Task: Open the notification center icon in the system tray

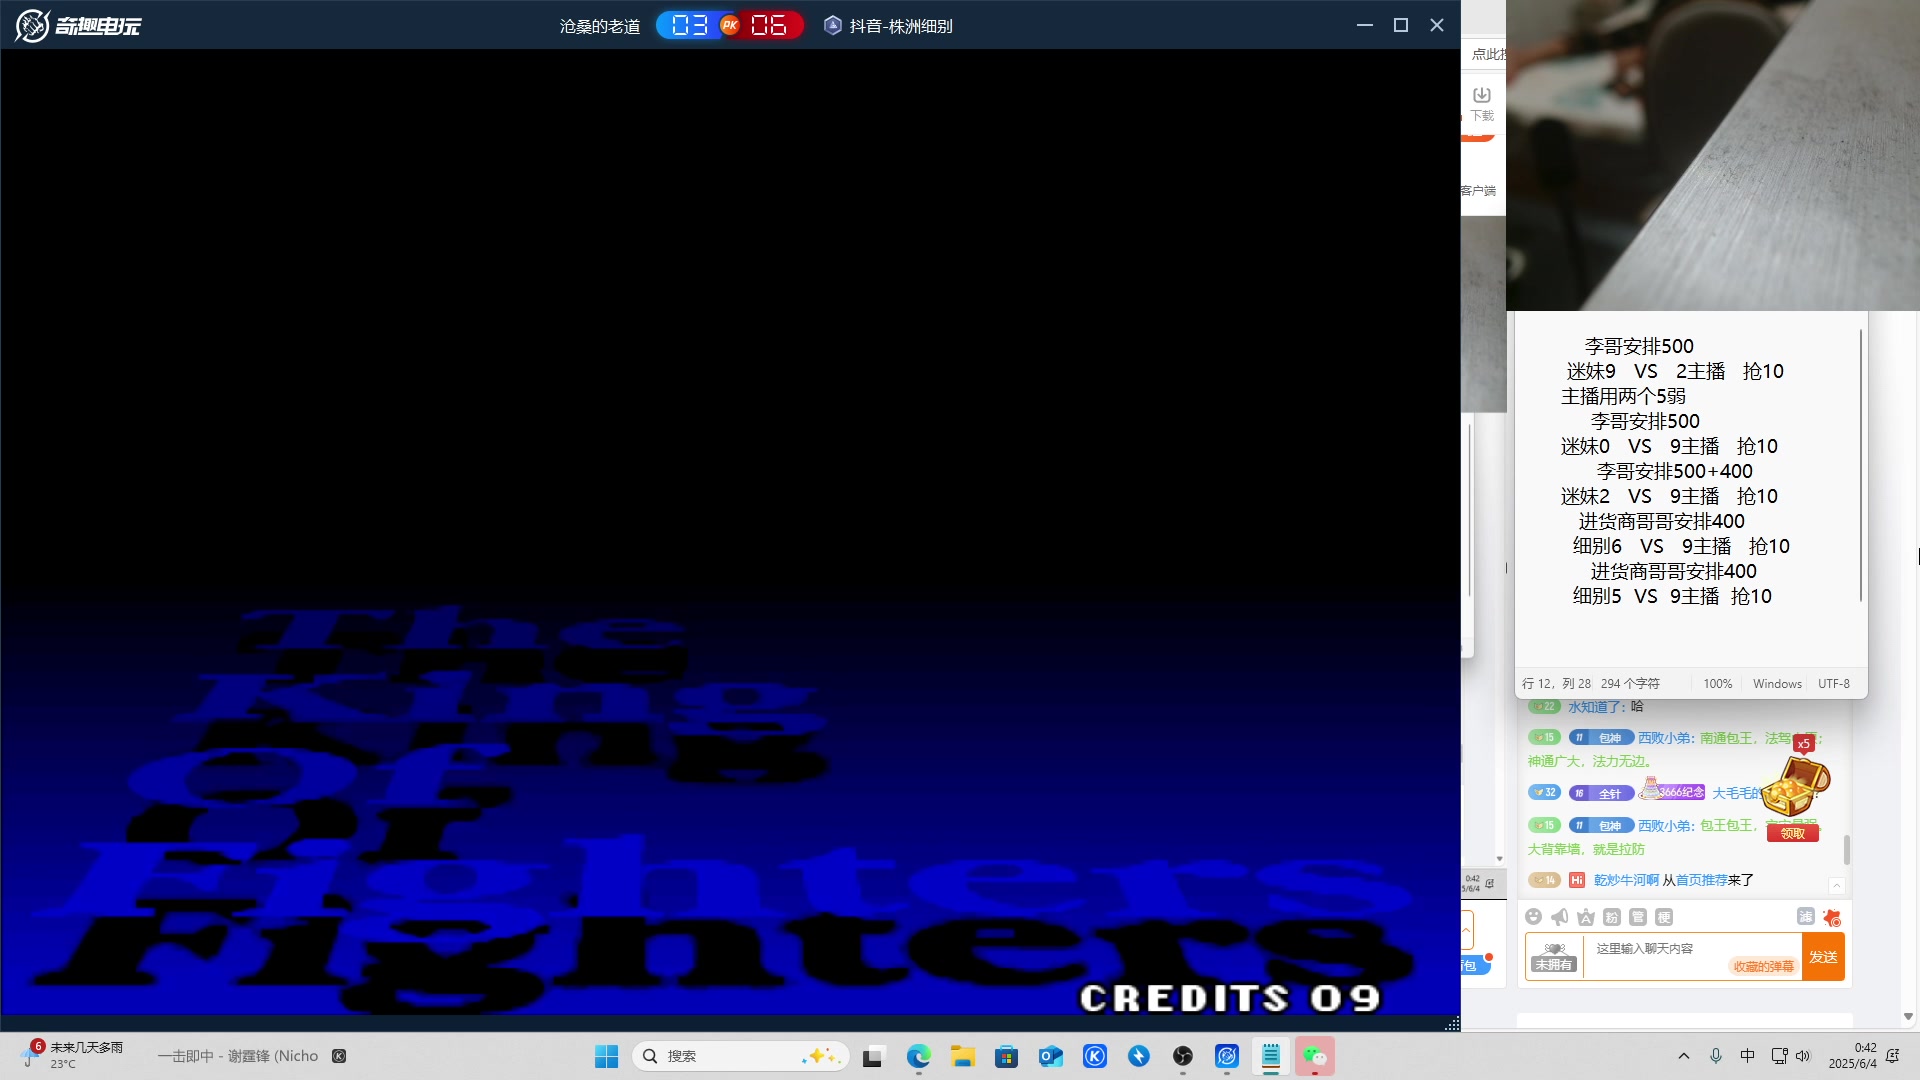Action: (x=1893, y=1056)
